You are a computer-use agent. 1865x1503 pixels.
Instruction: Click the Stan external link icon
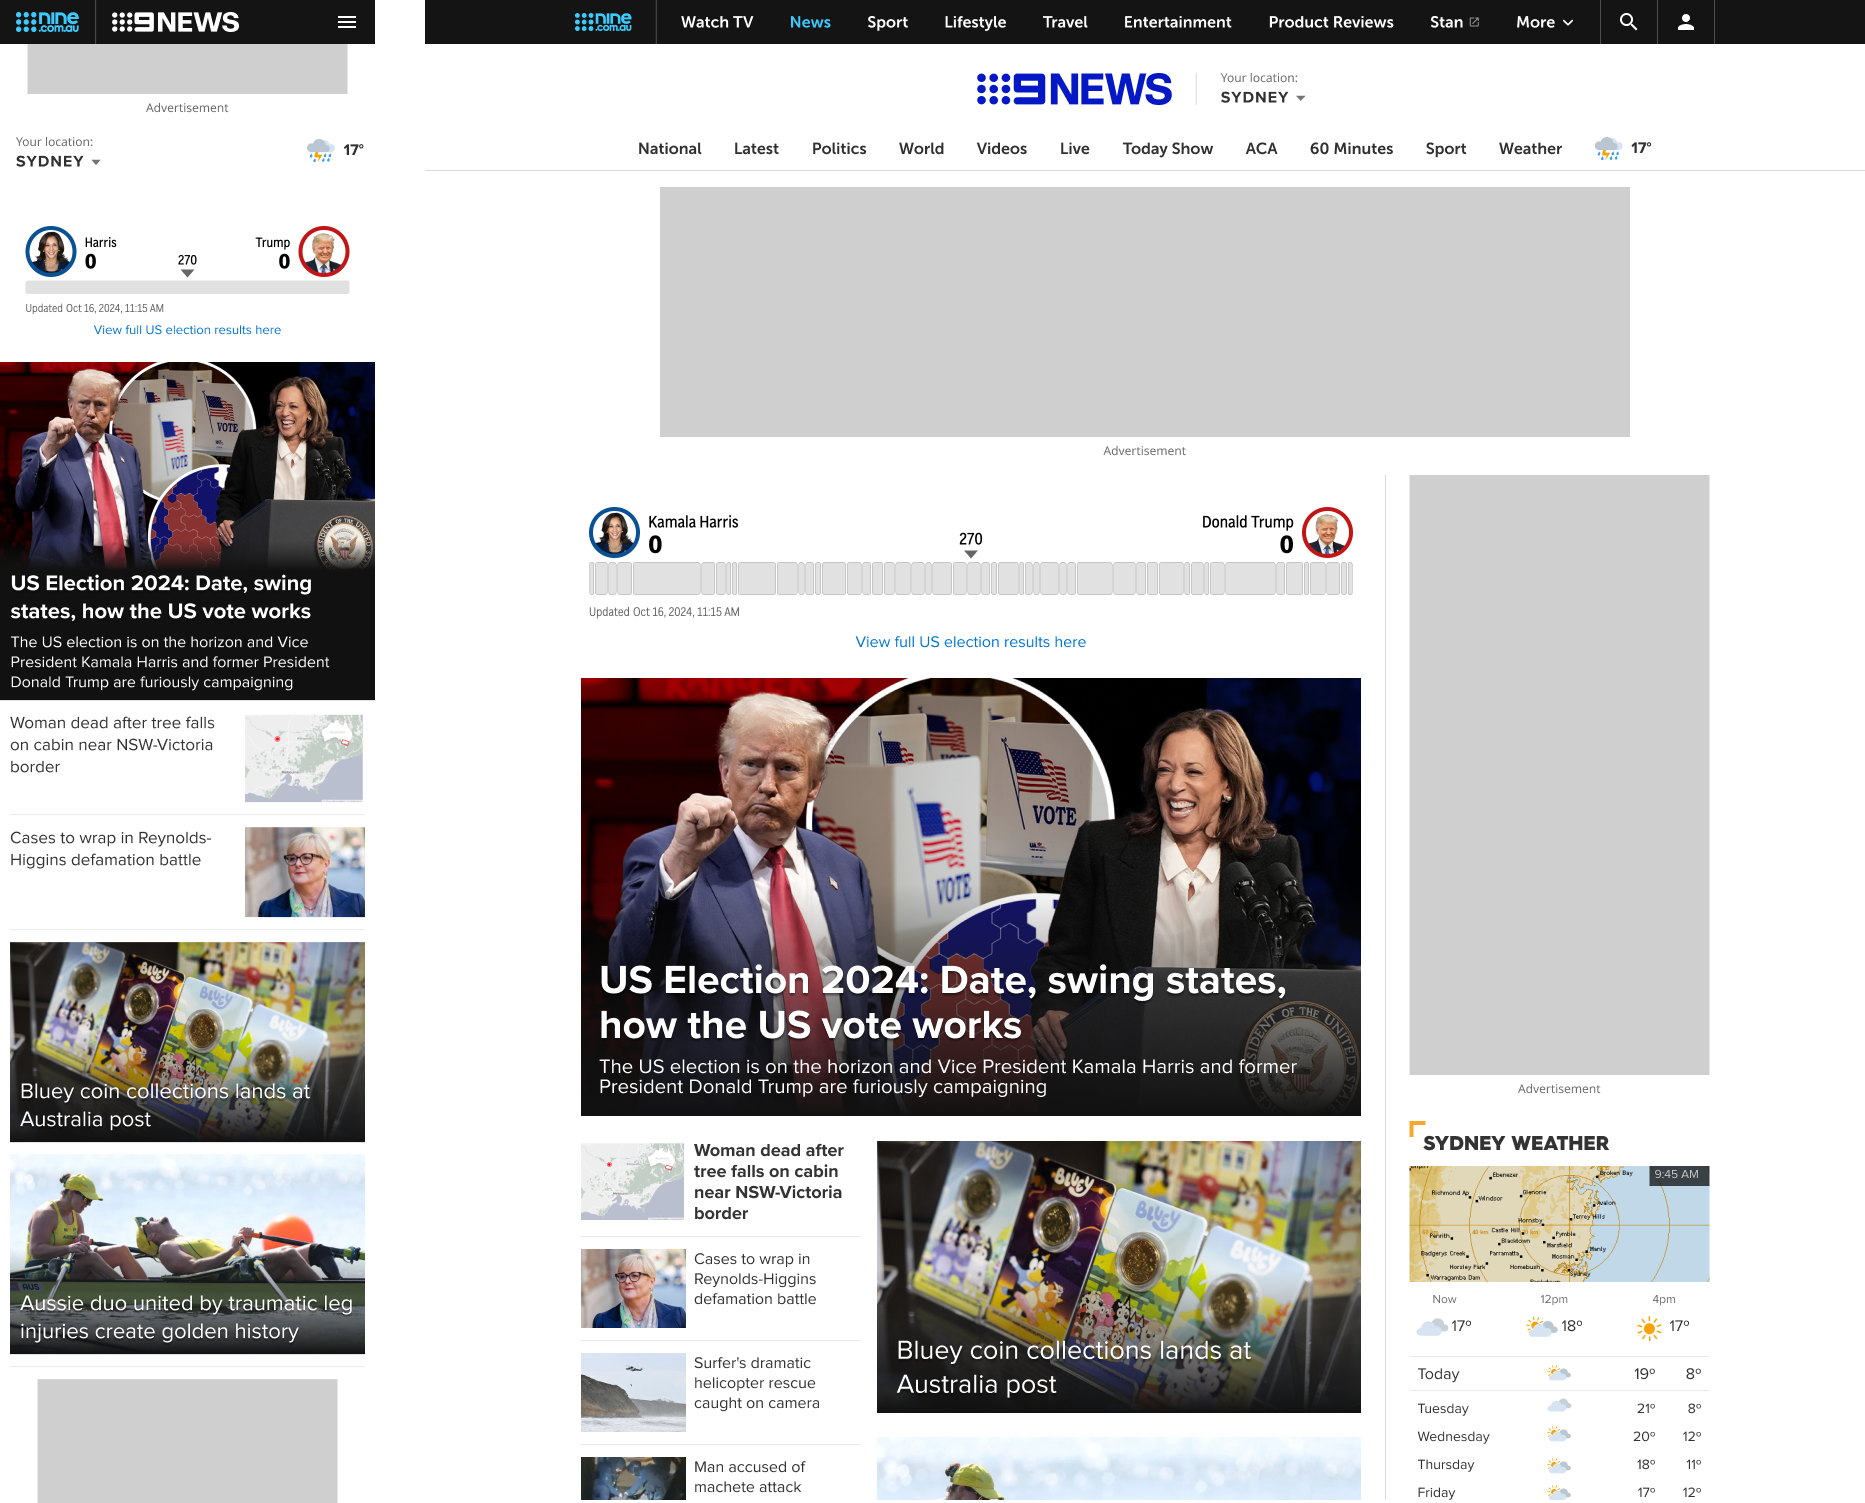pyautogui.click(x=1474, y=22)
